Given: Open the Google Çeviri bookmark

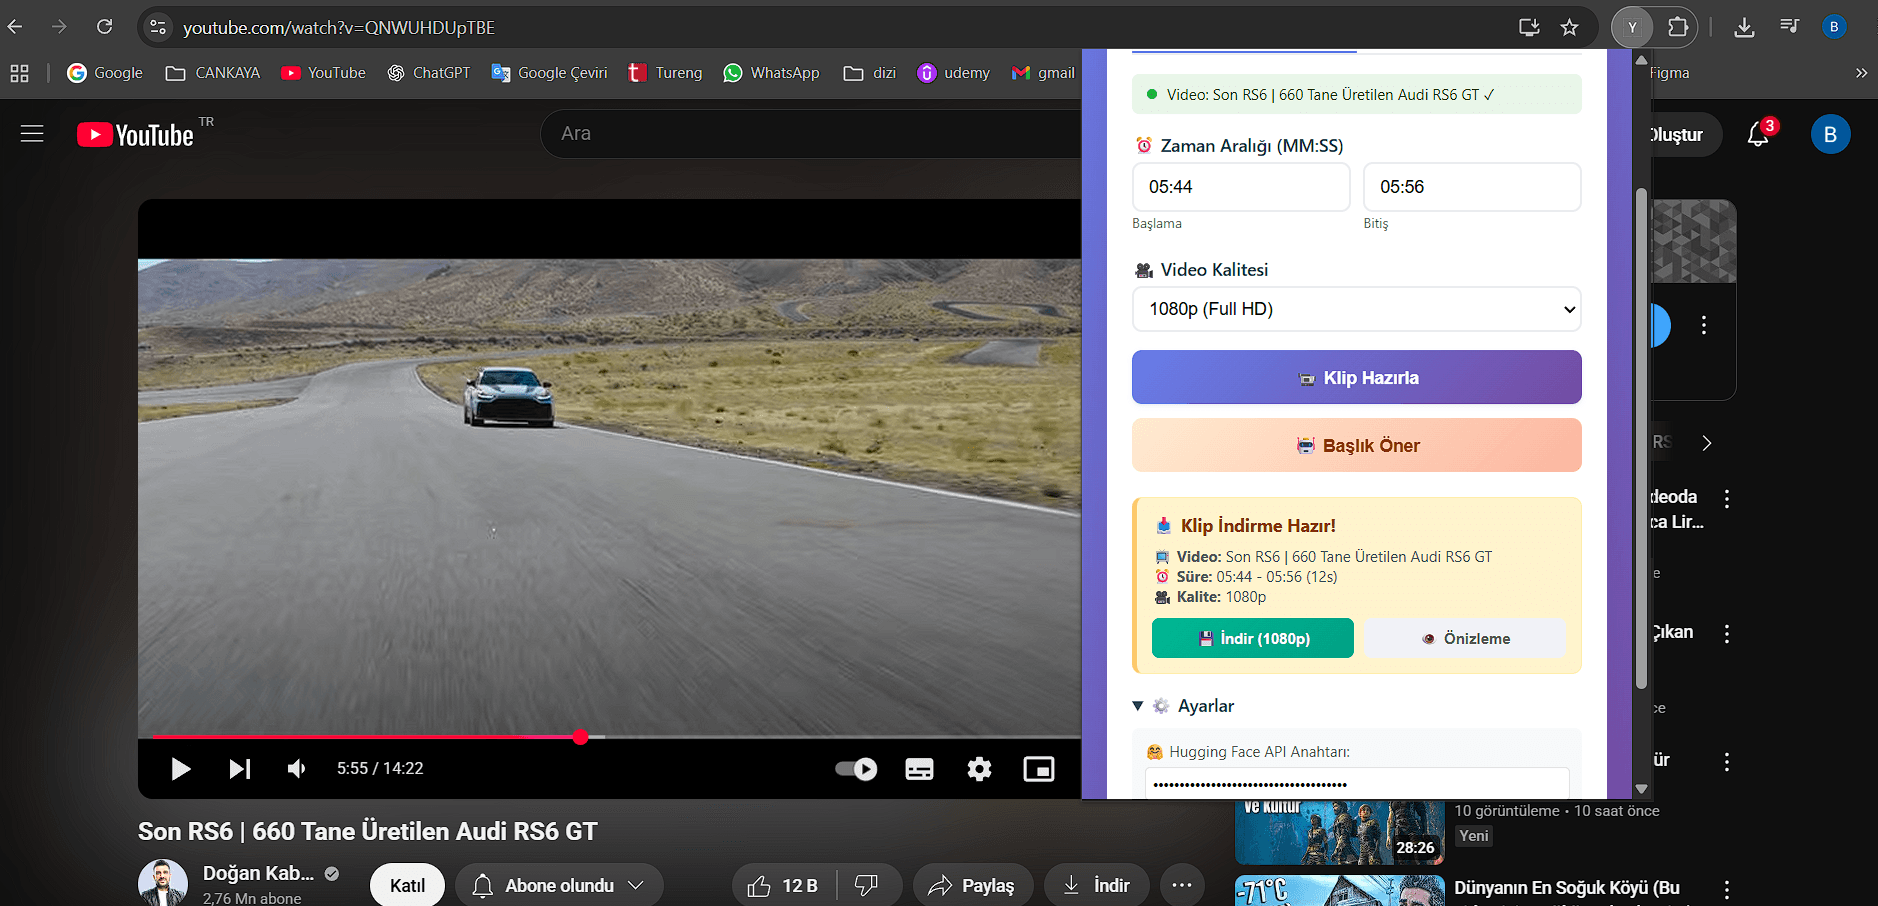Looking at the screenshot, I should [549, 73].
